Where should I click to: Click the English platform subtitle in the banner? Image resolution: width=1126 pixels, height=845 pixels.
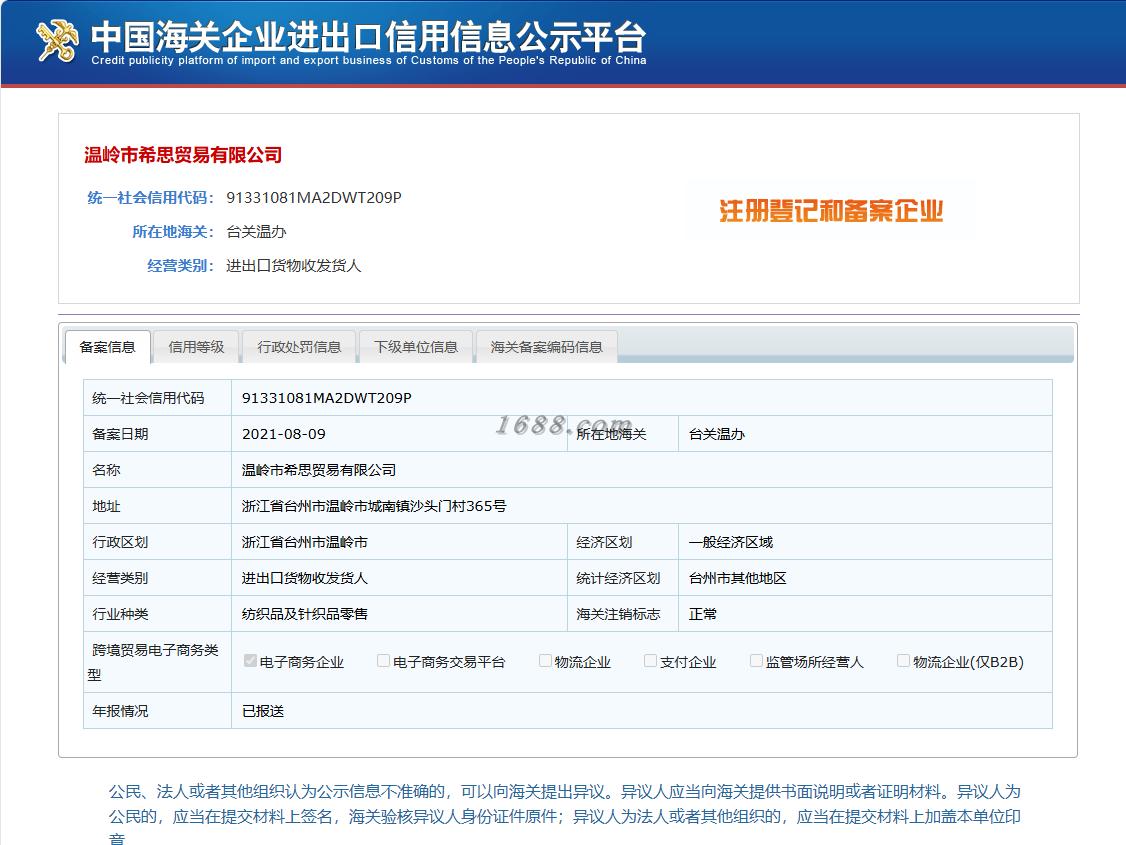click(368, 60)
